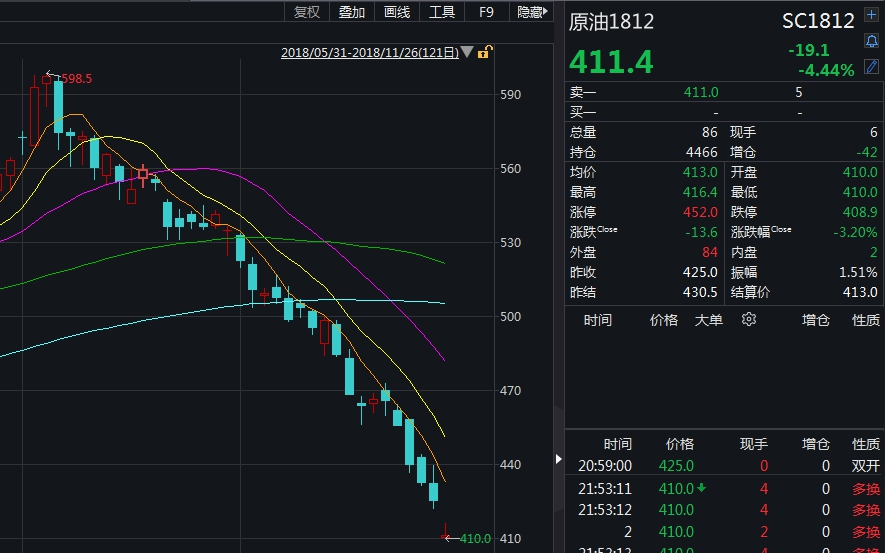Click the date range 2018/05/31-2018/11/26 link

click(x=370, y=53)
